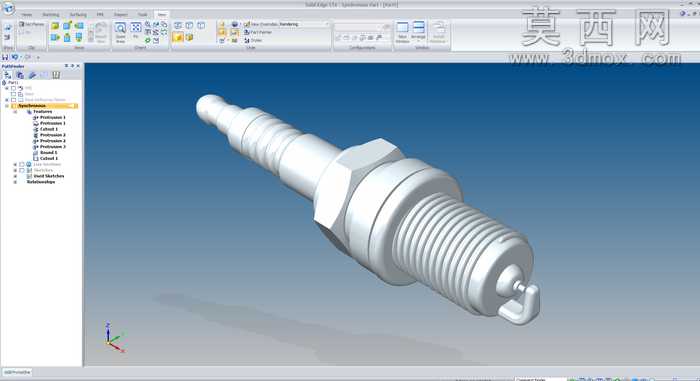Image resolution: width=700 pixels, height=381 pixels.
Task: Expand the Sketches node
Action: (16, 170)
